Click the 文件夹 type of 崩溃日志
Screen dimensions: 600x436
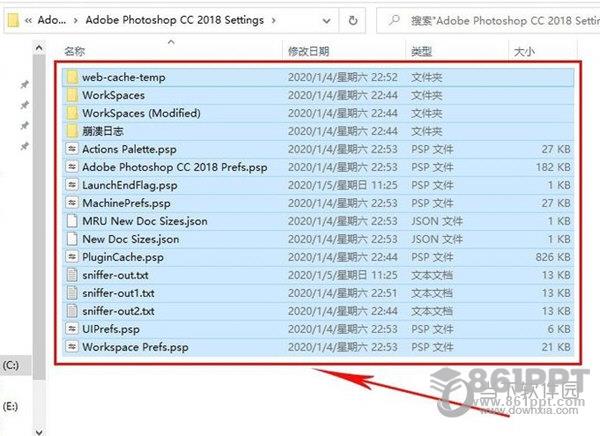click(427, 131)
